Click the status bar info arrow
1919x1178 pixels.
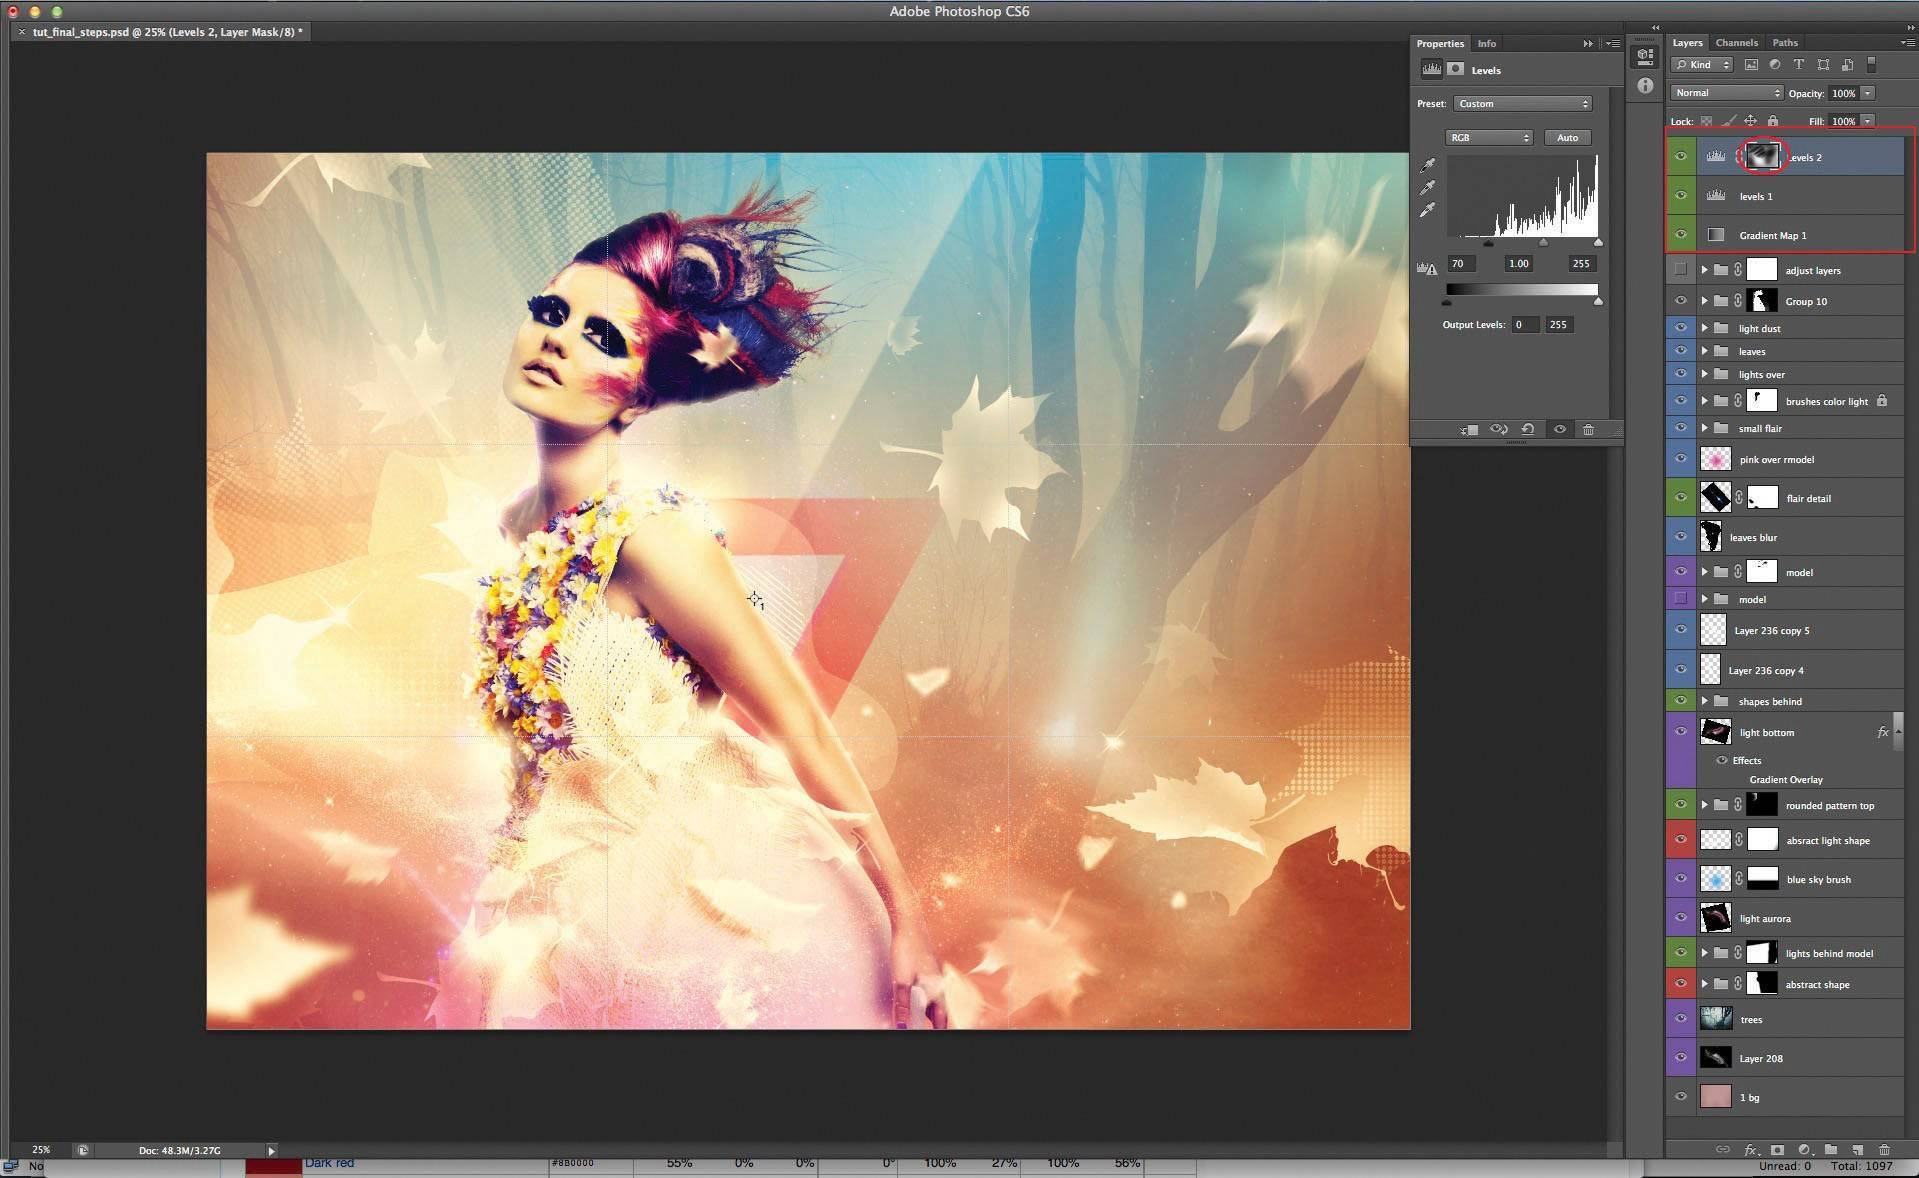[x=271, y=1151]
